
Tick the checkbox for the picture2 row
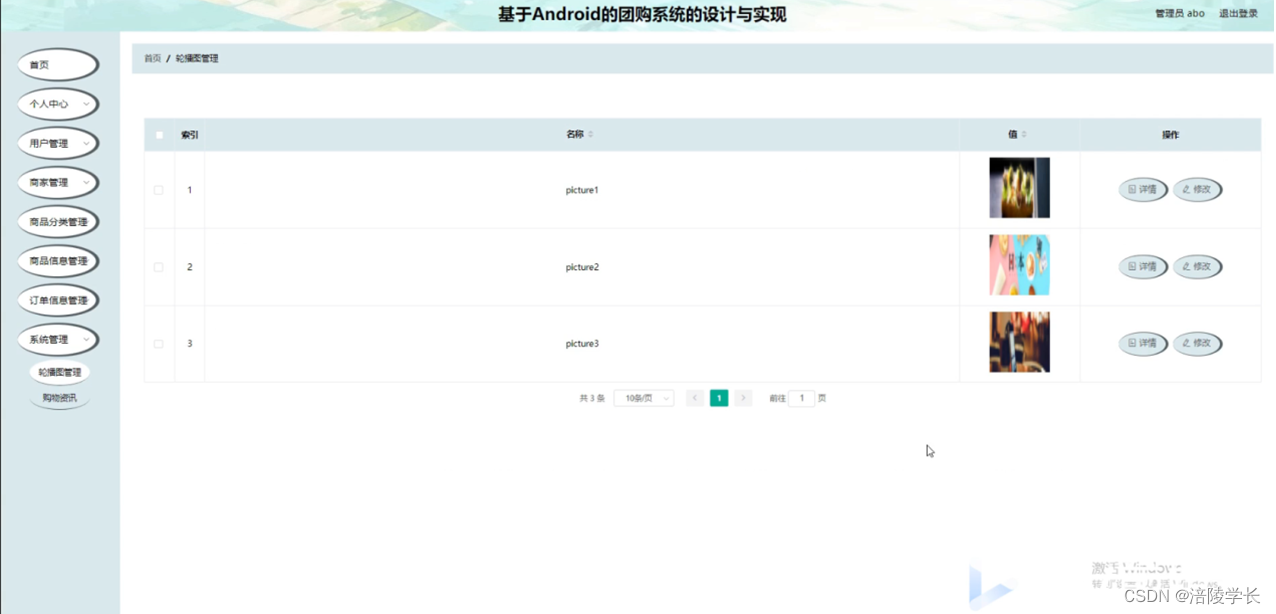click(x=159, y=267)
